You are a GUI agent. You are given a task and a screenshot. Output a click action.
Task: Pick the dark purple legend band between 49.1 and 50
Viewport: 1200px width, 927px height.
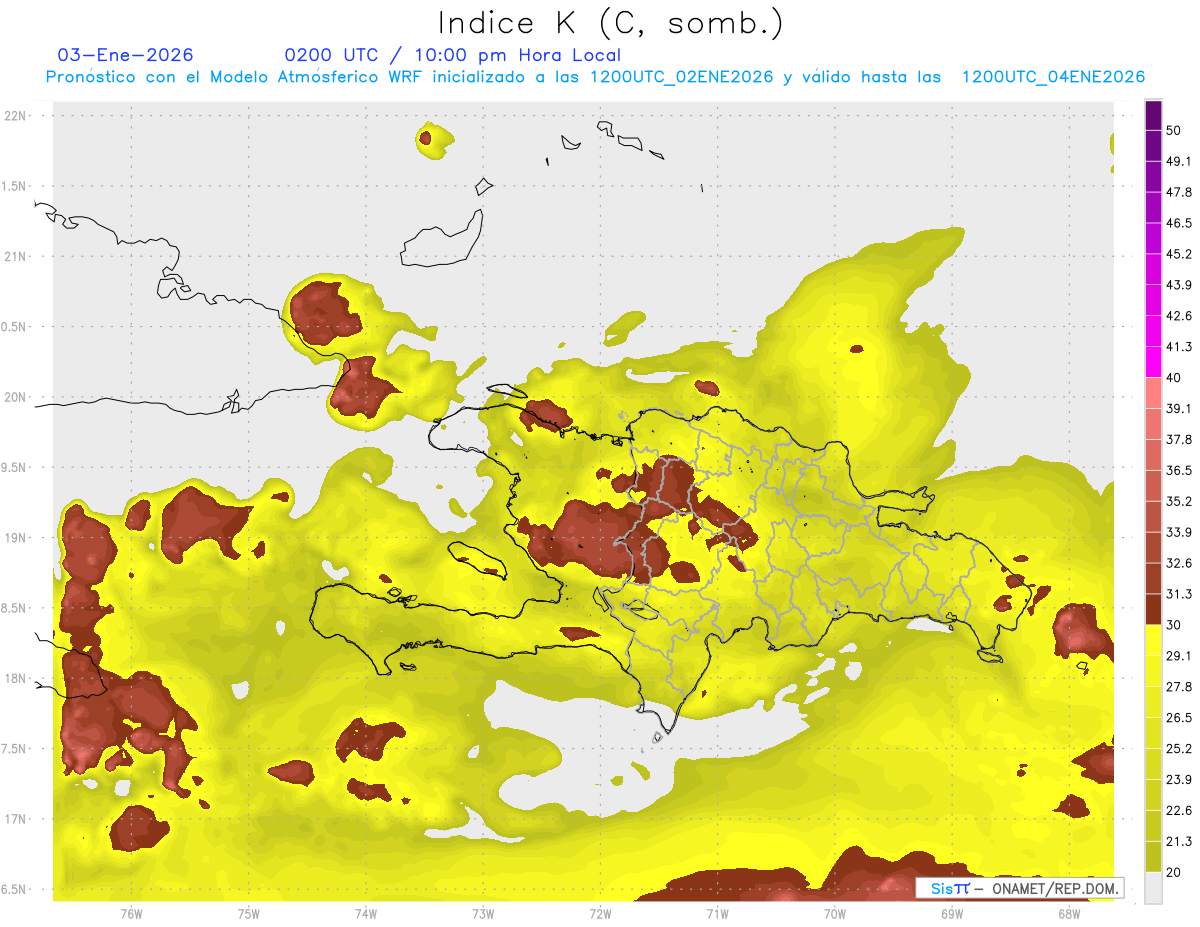point(1153,145)
